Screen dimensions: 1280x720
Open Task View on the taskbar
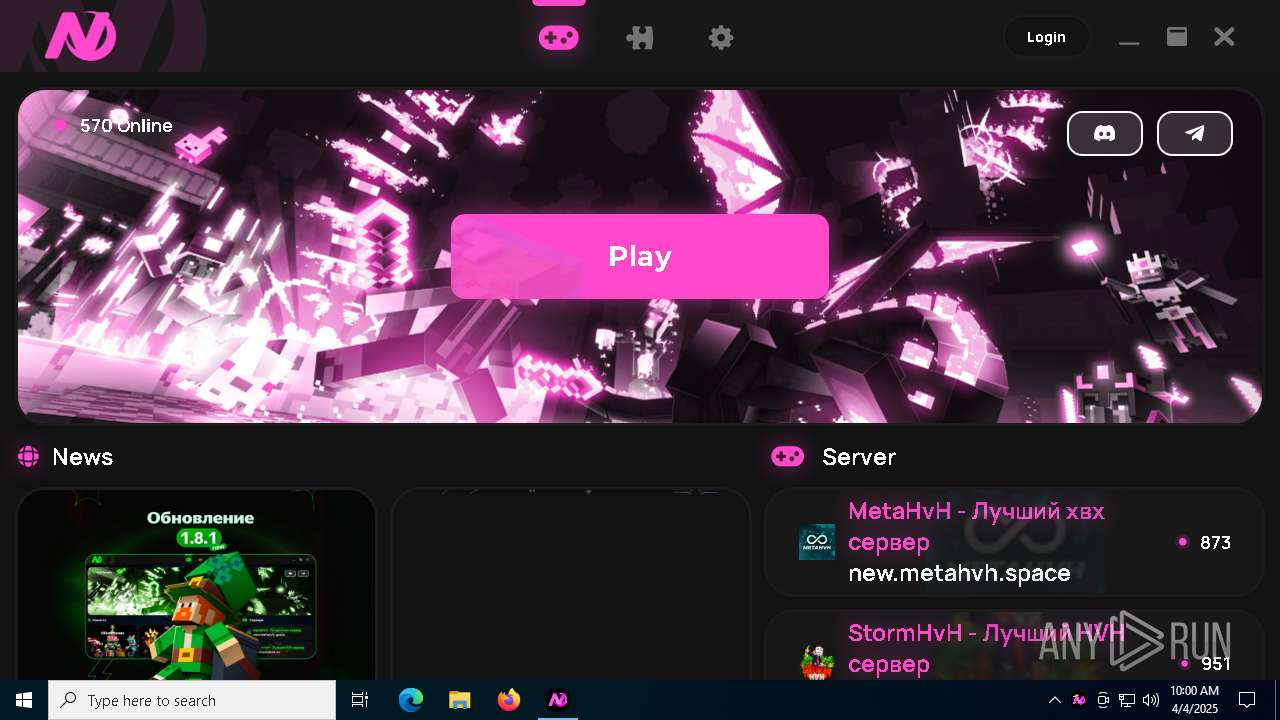(x=360, y=700)
